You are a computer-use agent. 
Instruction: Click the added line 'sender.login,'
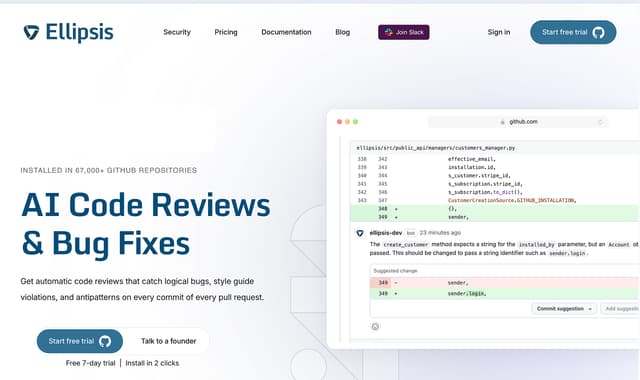[x=504, y=293]
